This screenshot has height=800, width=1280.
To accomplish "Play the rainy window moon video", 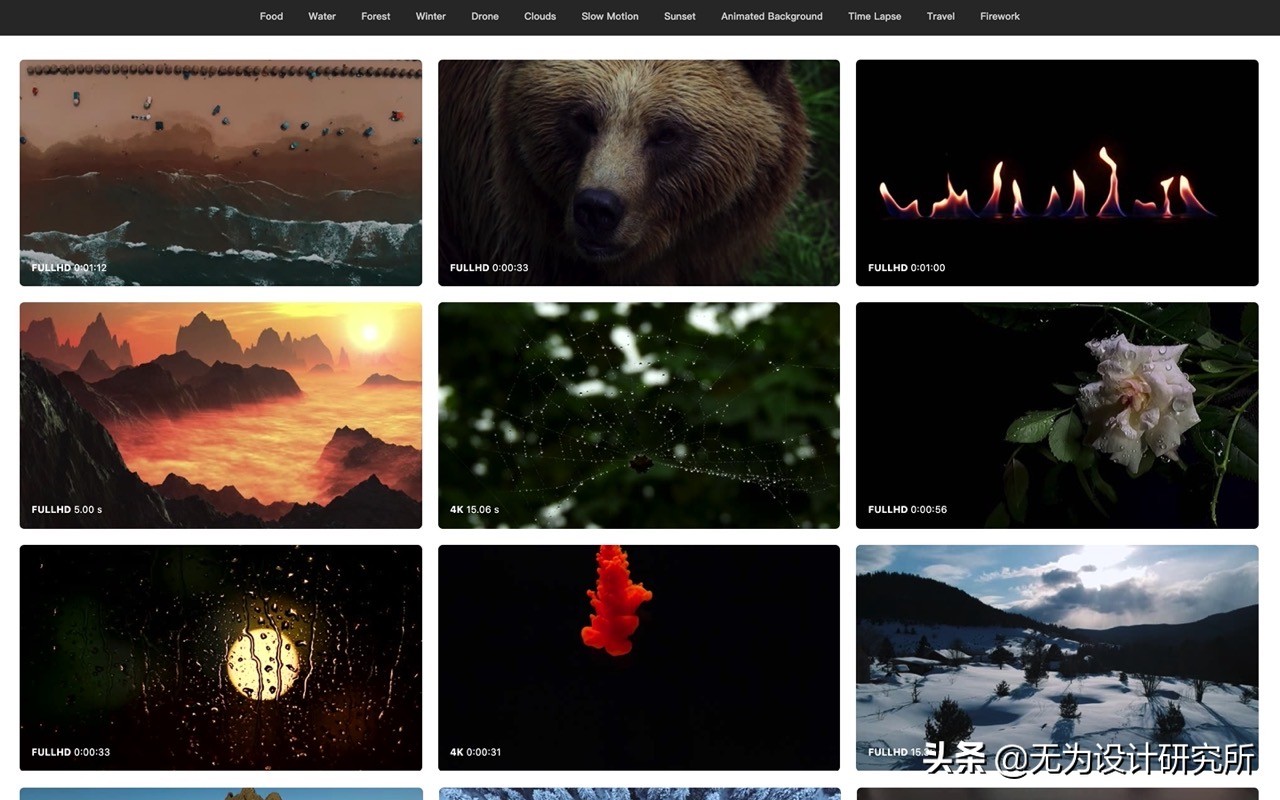I will [x=221, y=658].
